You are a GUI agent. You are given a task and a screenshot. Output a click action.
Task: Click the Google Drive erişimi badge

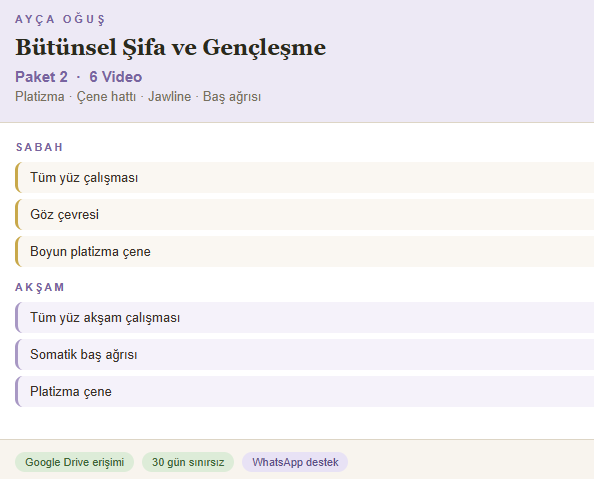75,462
